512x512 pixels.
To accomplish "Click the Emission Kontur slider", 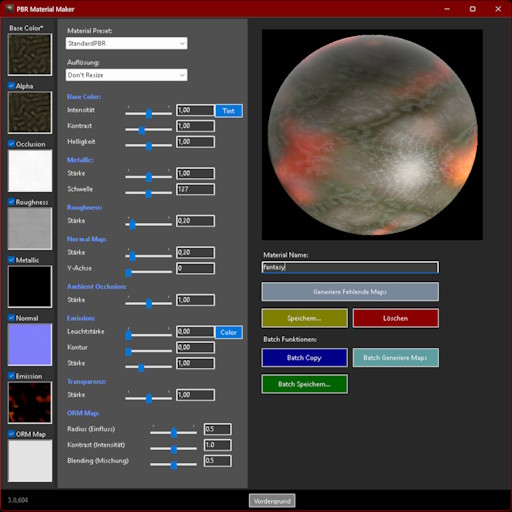I will [x=149, y=350].
